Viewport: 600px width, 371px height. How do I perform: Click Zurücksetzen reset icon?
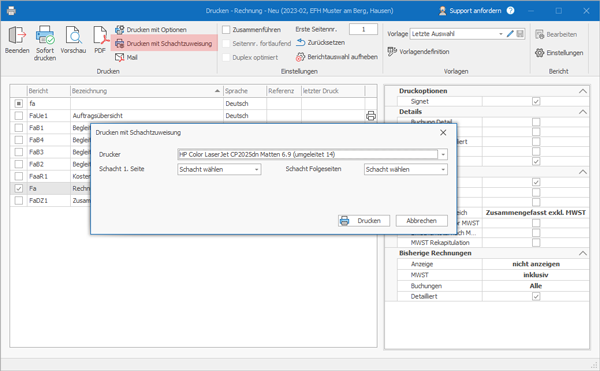click(300, 42)
